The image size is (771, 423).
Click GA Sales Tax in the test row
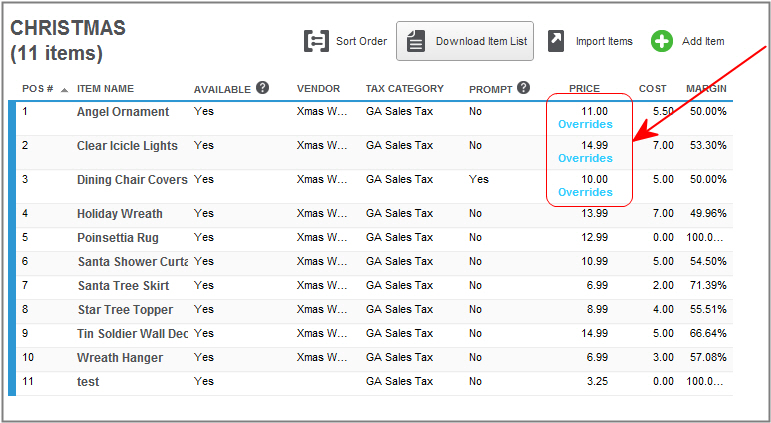point(399,382)
